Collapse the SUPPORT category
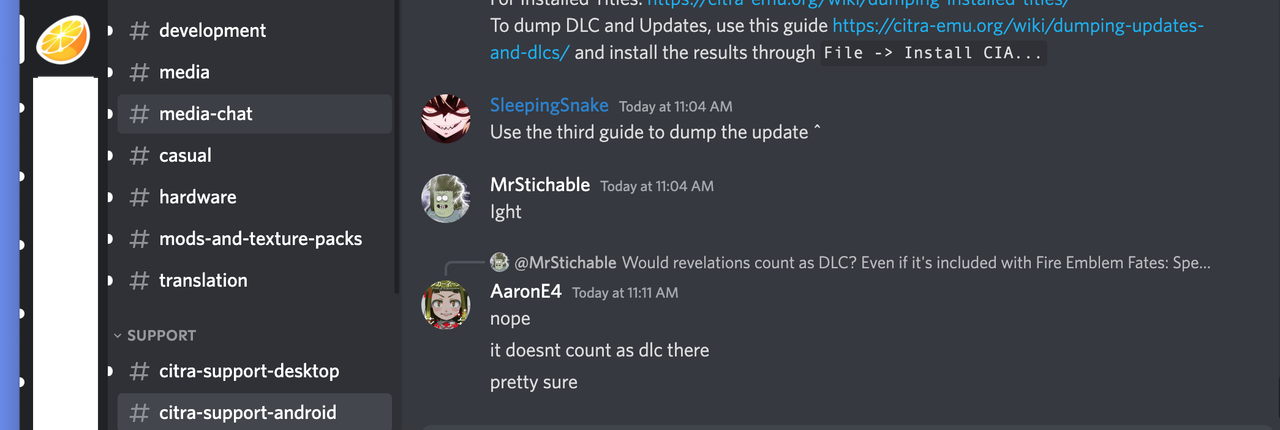 click(x=155, y=336)
